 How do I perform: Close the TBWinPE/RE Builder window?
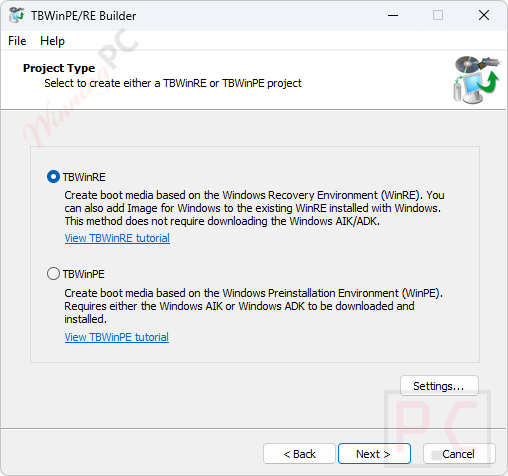click(484, 15)
